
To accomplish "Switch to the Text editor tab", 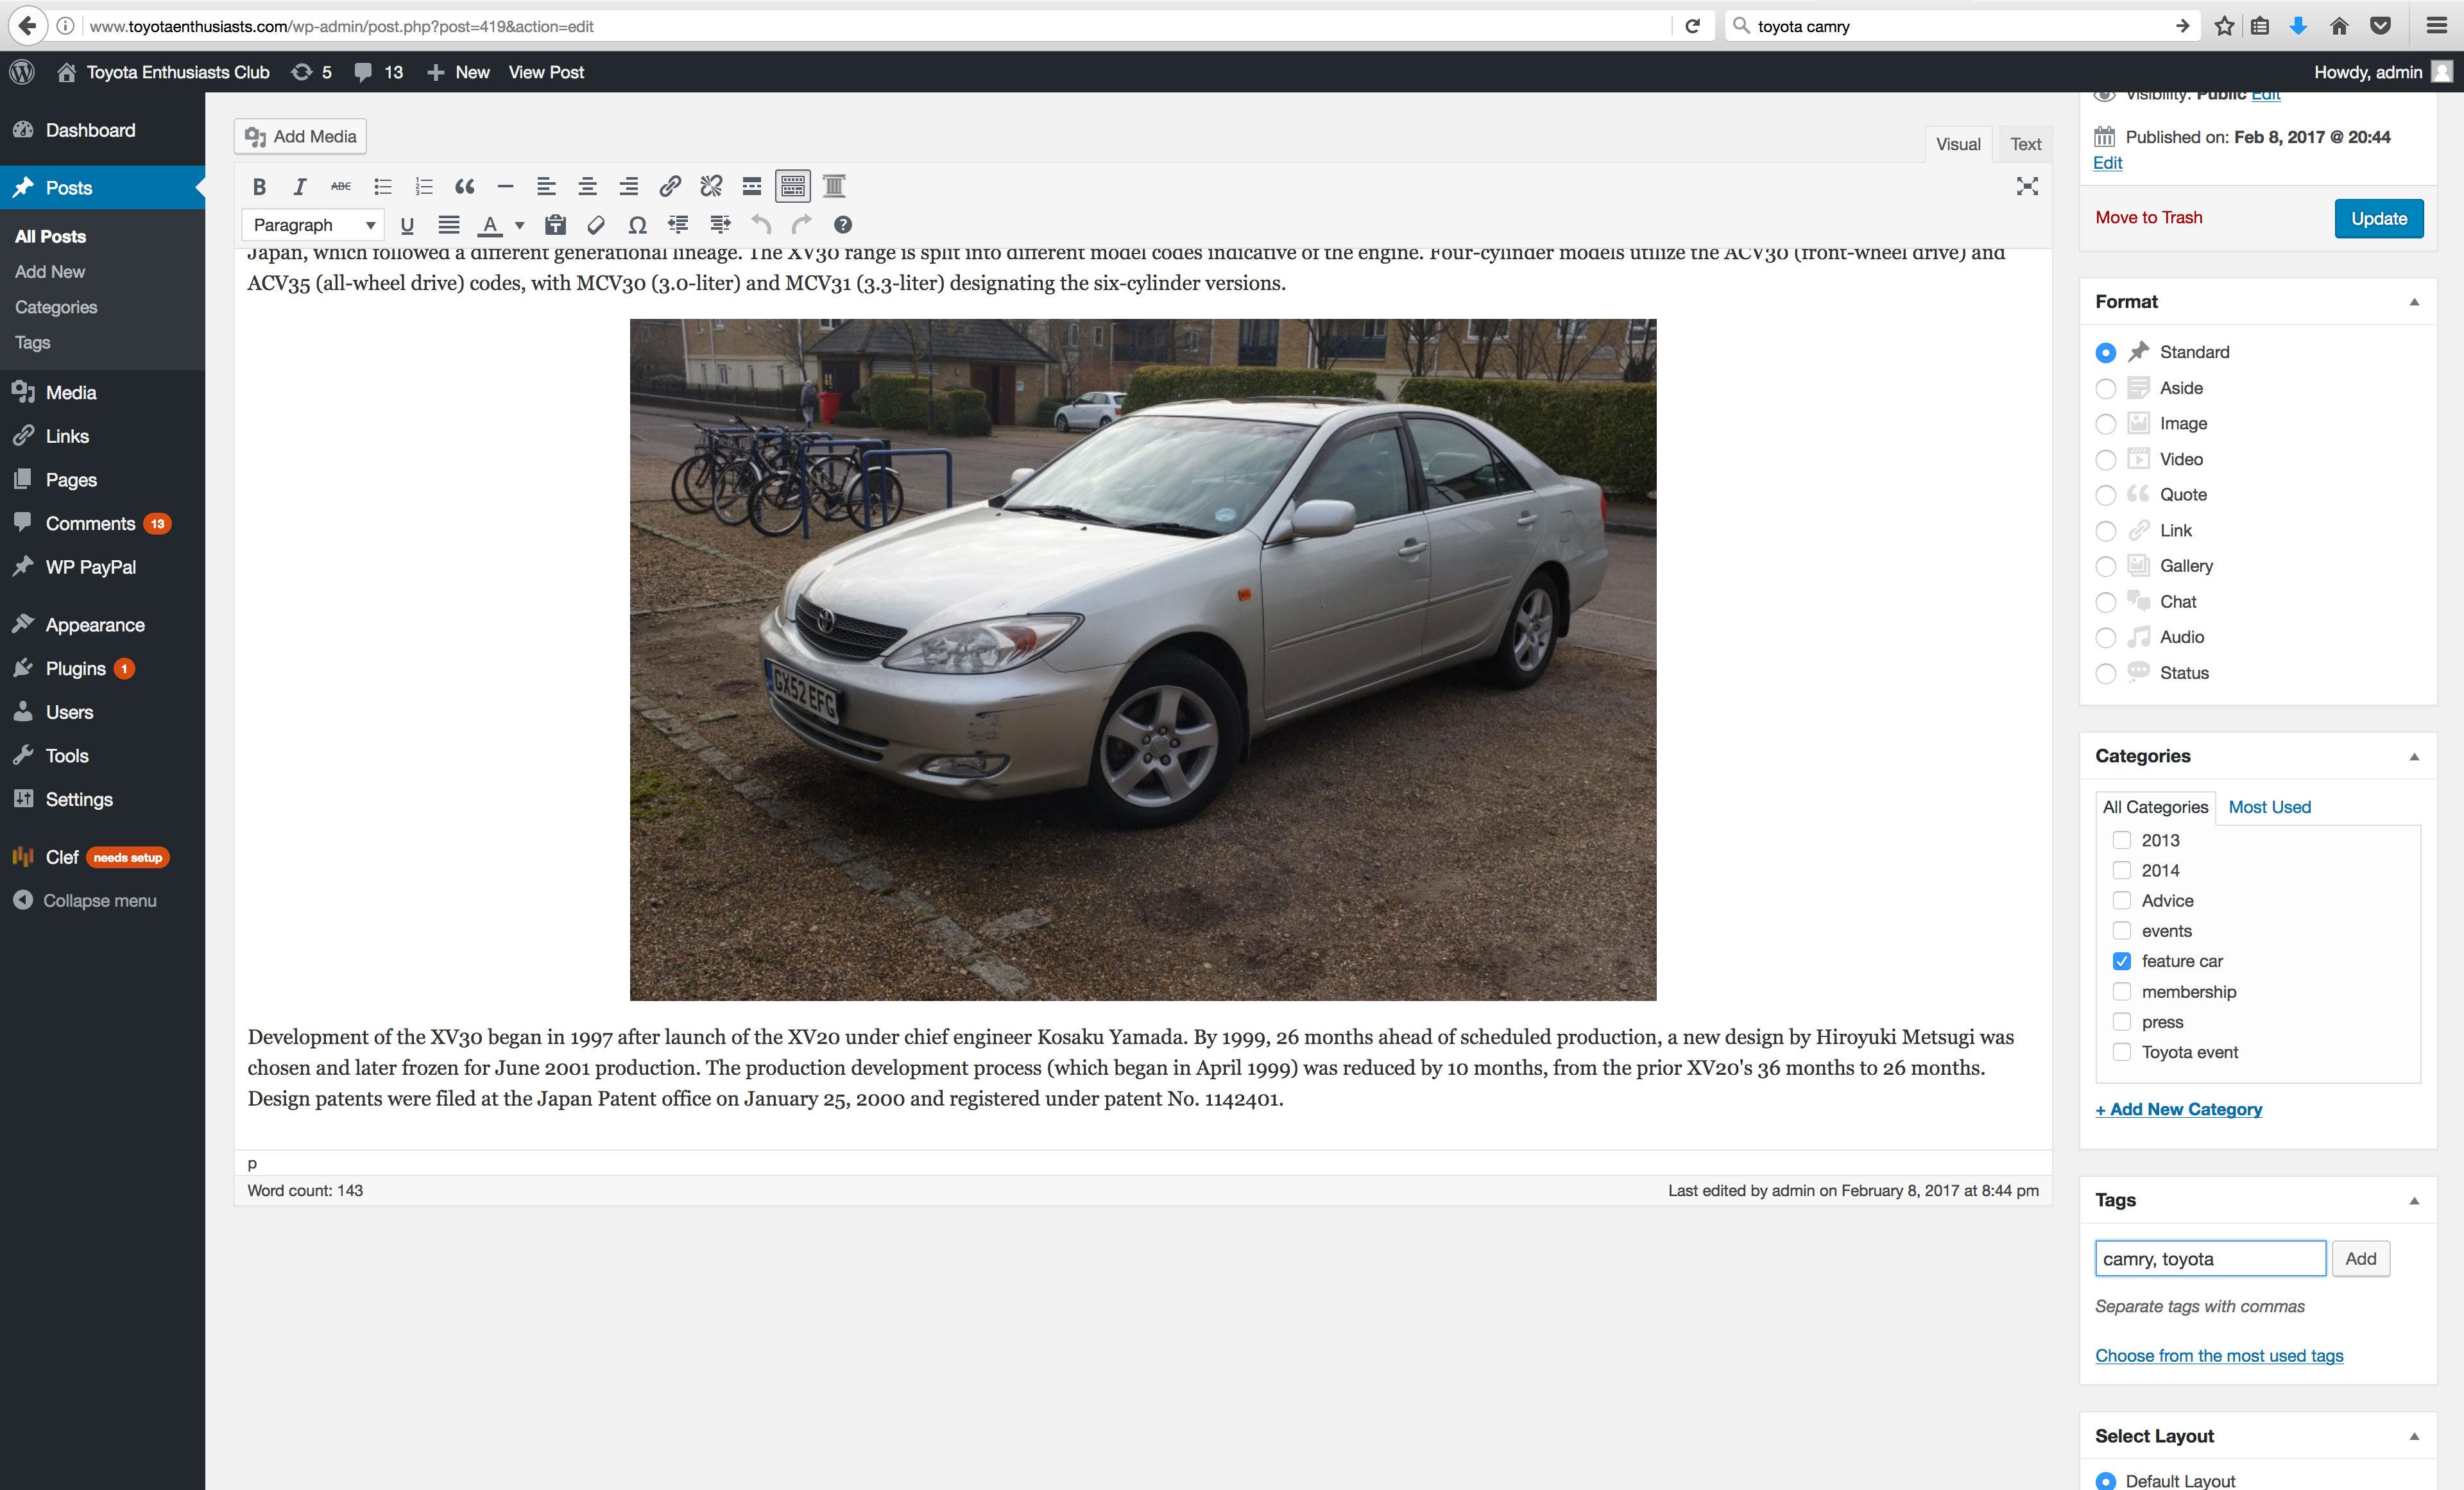I will pos(2025,144).
